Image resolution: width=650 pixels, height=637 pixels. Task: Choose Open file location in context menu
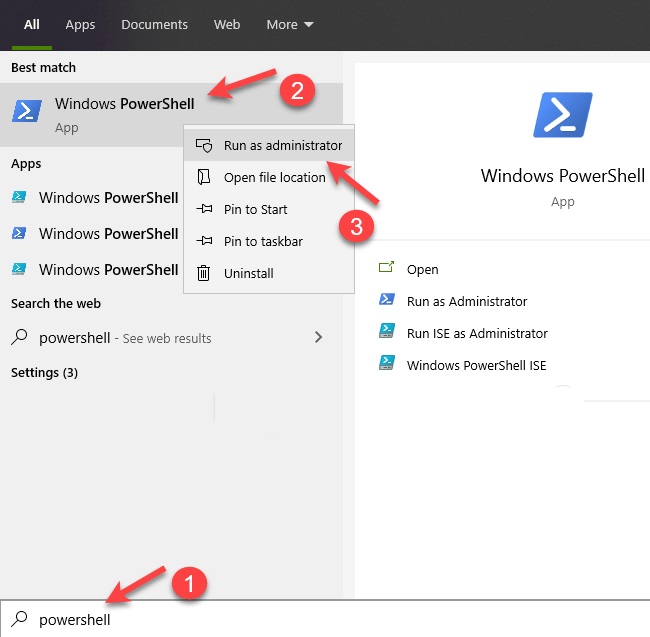tap(269, 177)
